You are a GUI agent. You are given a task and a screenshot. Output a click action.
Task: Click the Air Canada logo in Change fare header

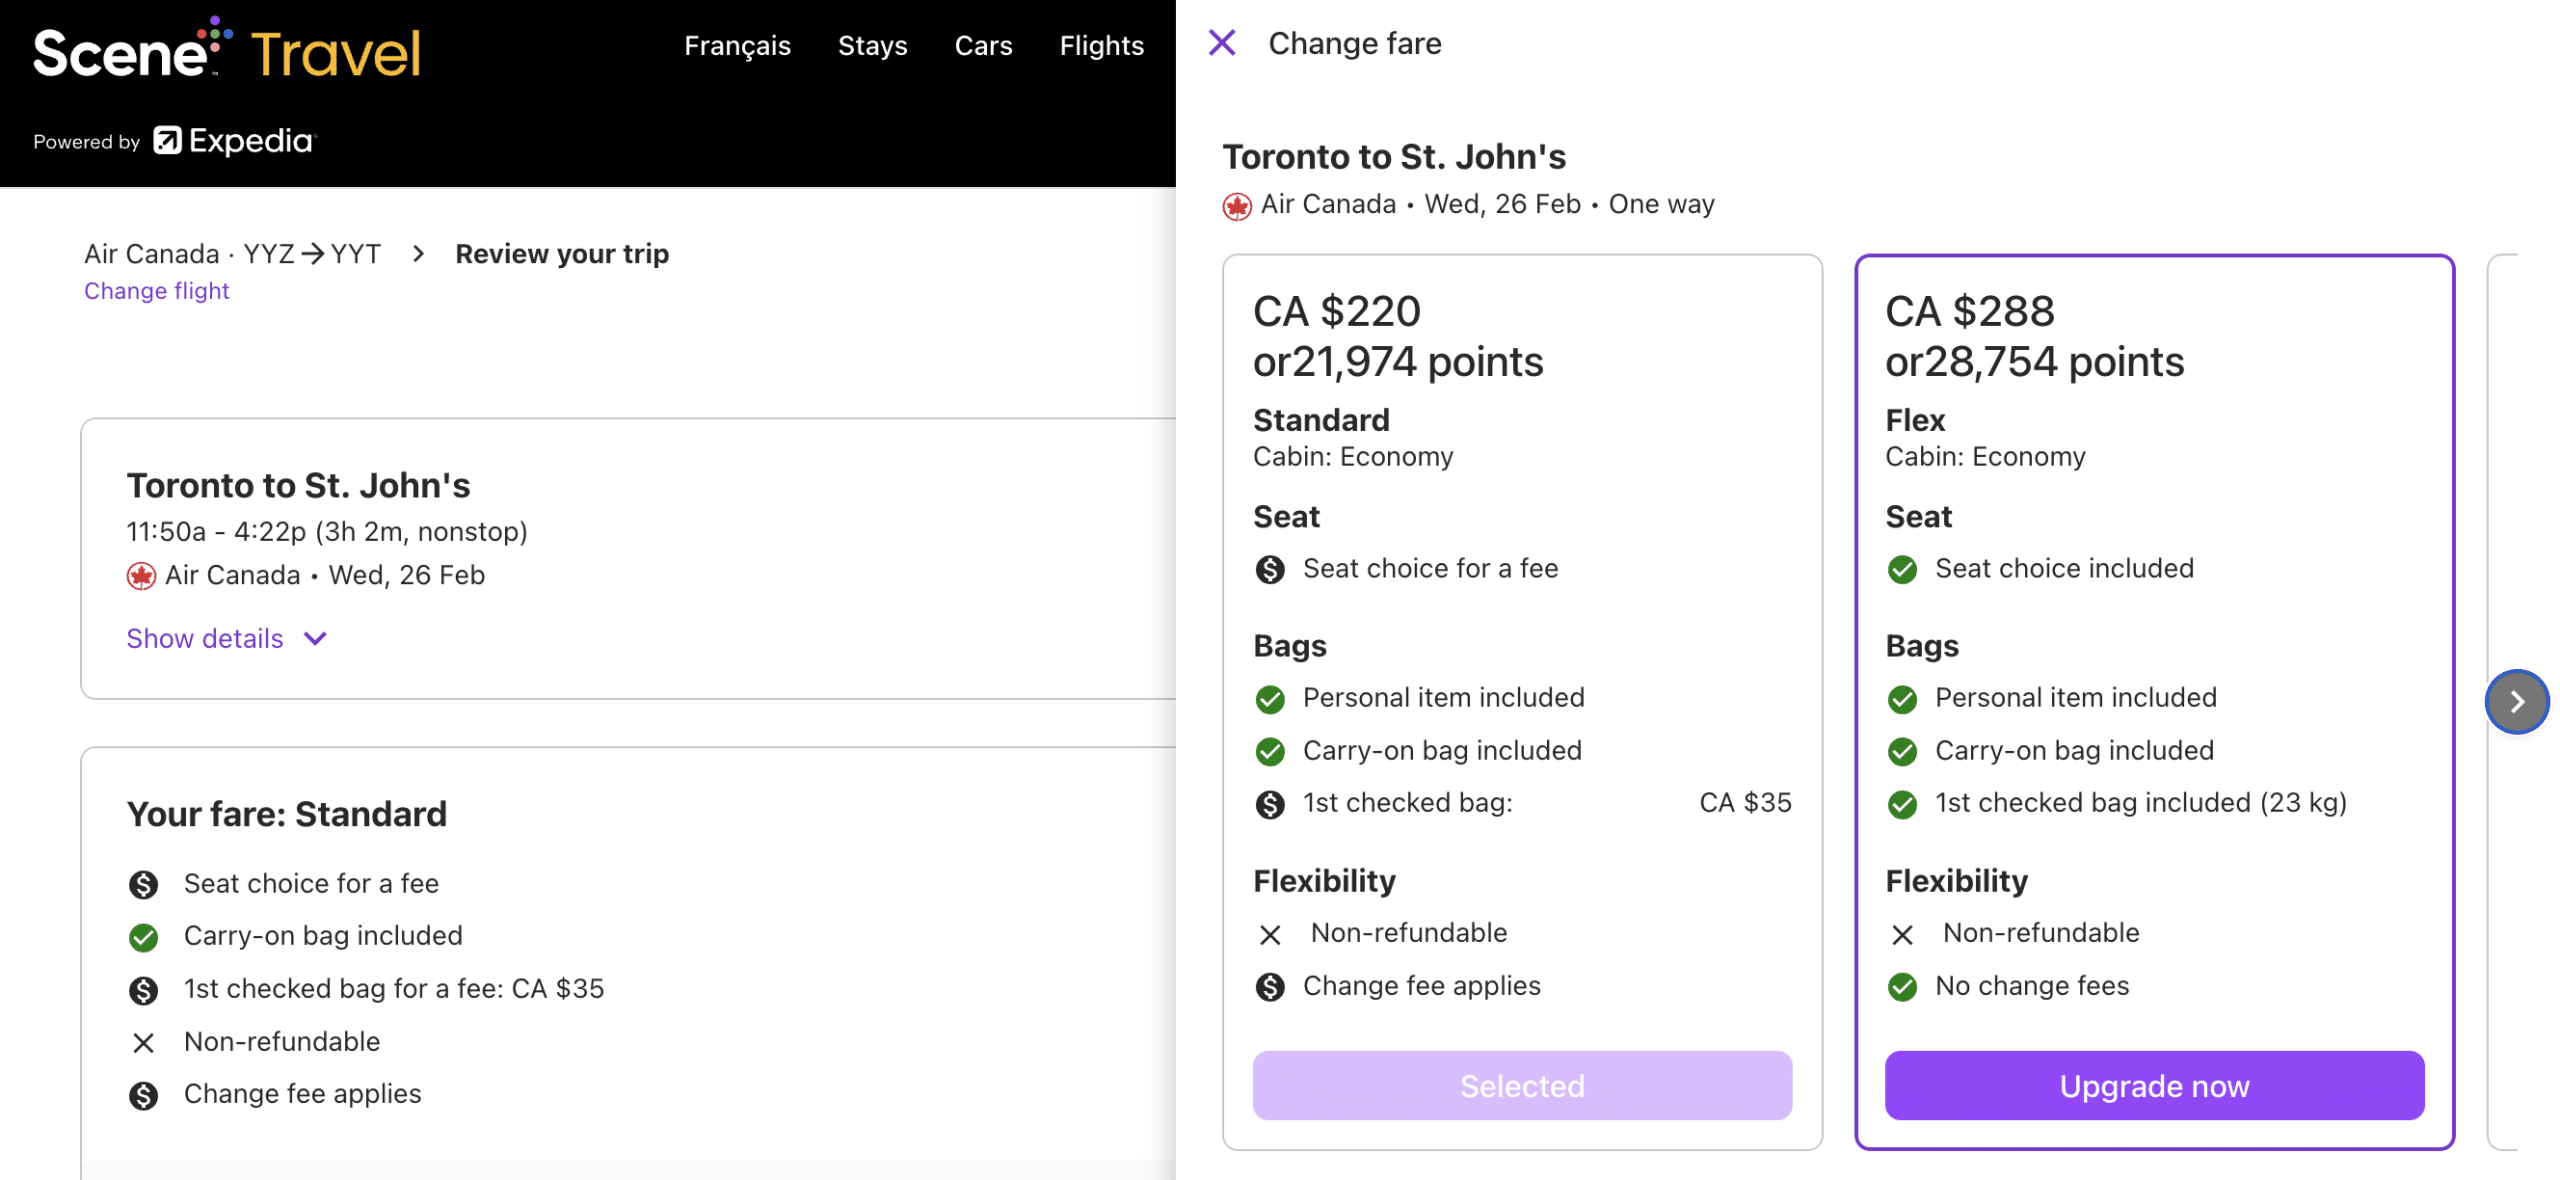point(1236,206)
